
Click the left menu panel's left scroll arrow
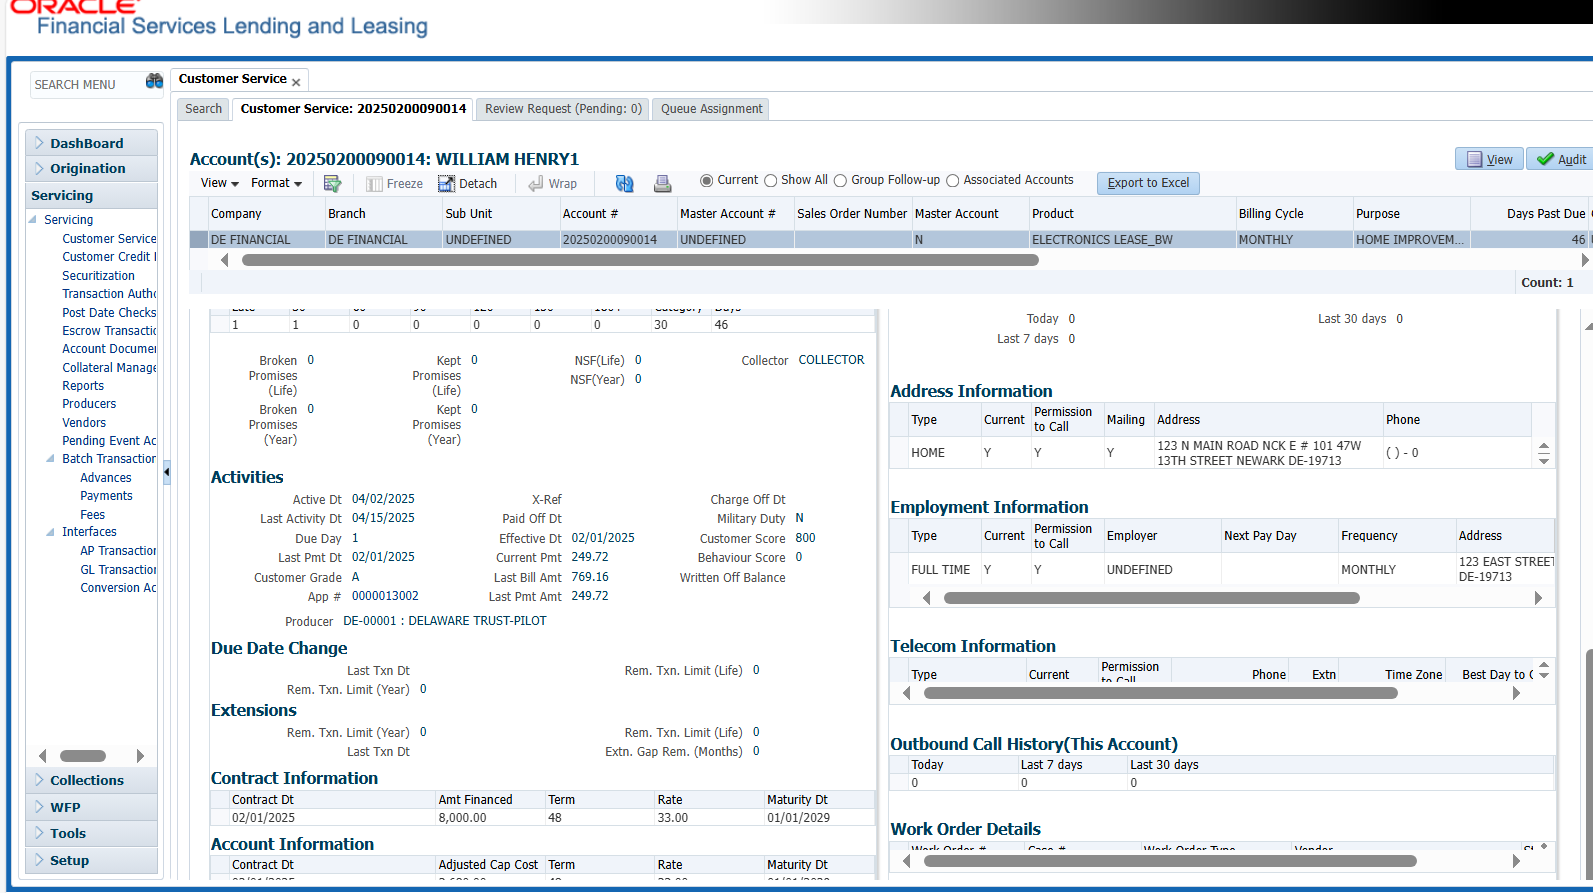(x=42, y=756)
